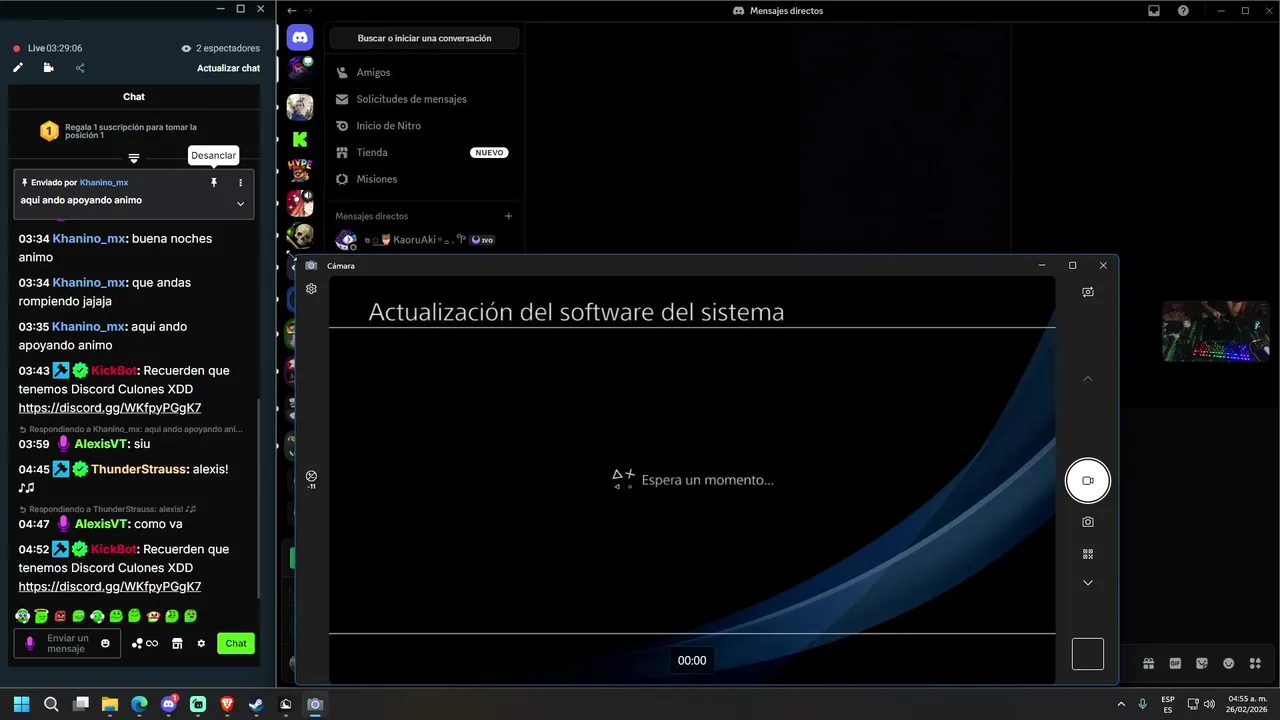Click Actualizar chat
Viewport: 1280px width, 720px height.
(229, 68)
